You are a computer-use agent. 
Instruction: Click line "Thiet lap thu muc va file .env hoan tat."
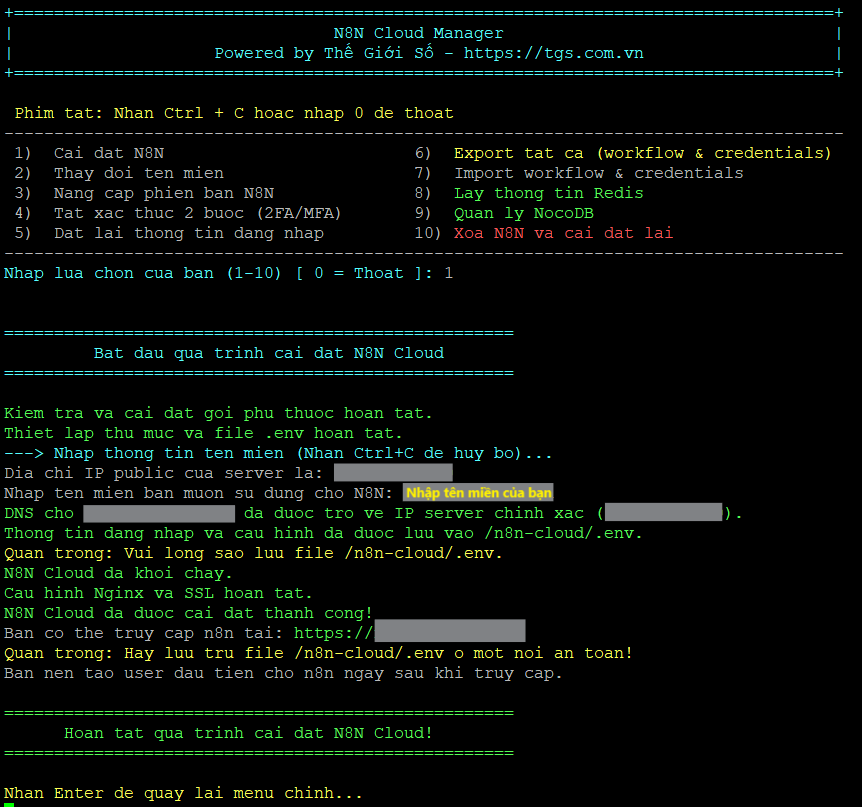click(203, 433)
